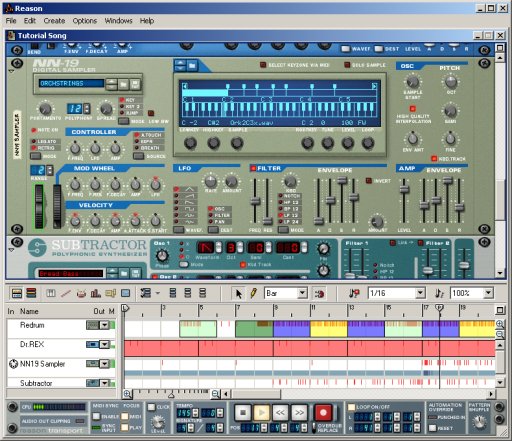512x441 pixels.
Task: Show the Drum lane icon
Action: coord(81,293)
